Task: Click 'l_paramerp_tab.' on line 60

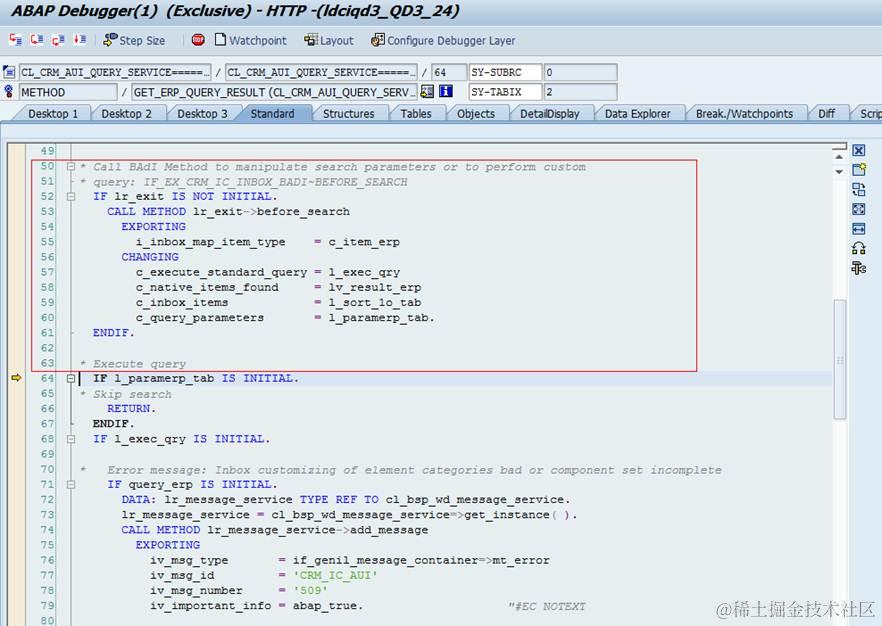Action: tap(381, 318)
